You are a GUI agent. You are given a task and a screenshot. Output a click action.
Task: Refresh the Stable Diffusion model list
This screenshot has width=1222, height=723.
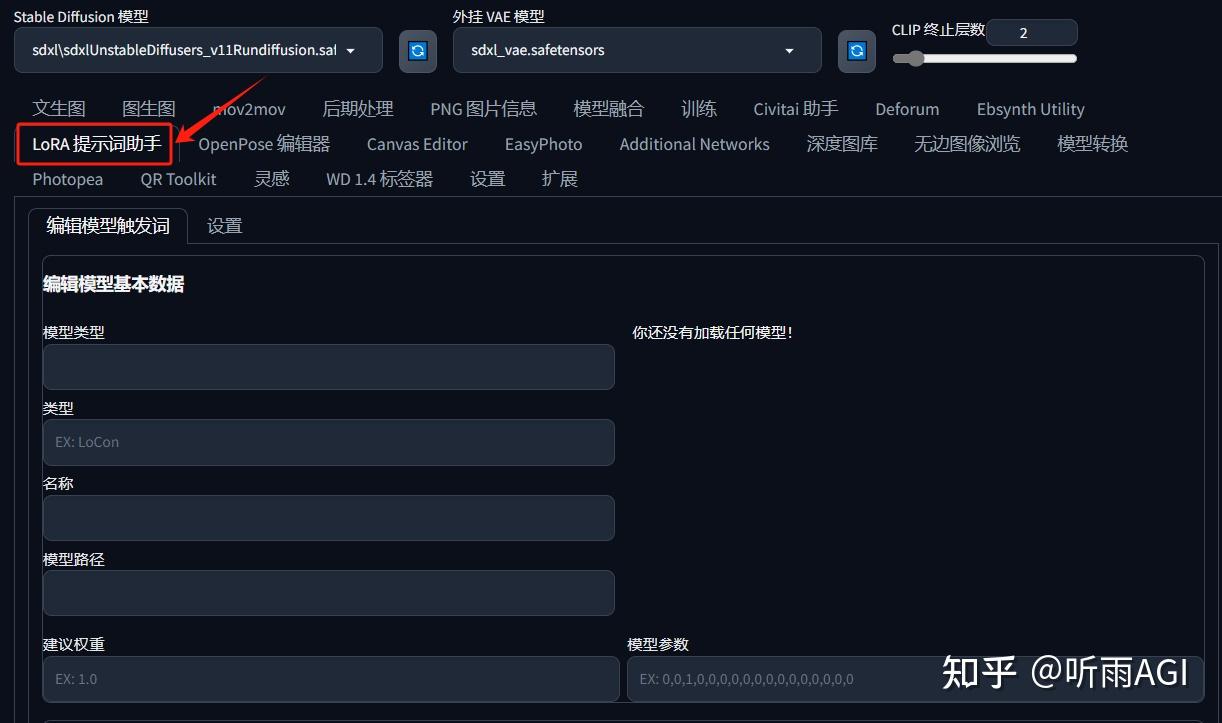(x=417, y=50)
